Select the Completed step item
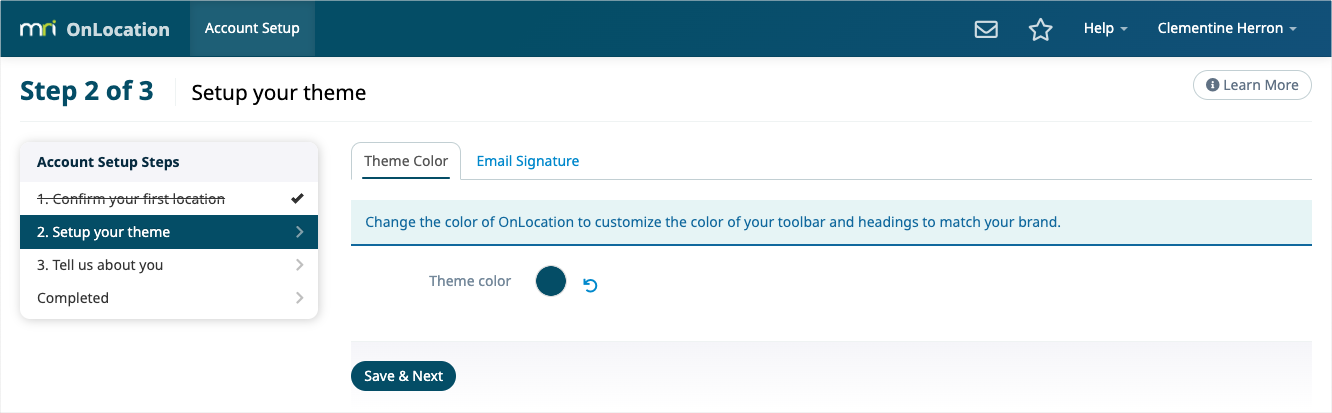The image size is (1332, 413). pos(169,298)
